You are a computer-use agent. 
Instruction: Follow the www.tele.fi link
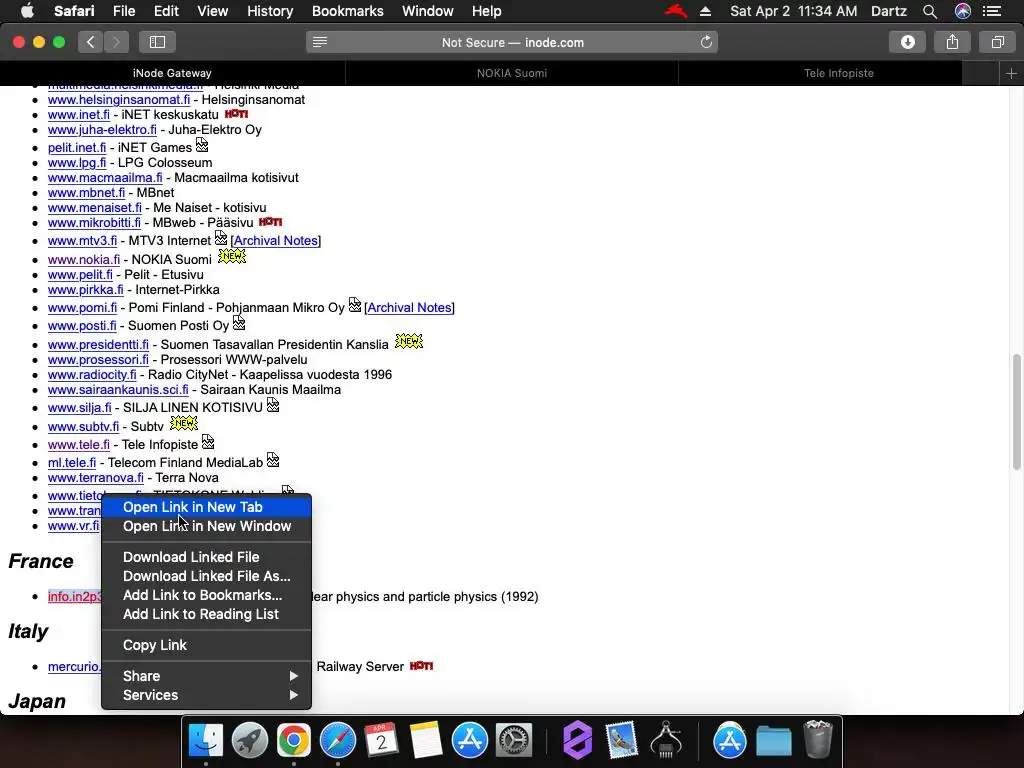(78, 445)
